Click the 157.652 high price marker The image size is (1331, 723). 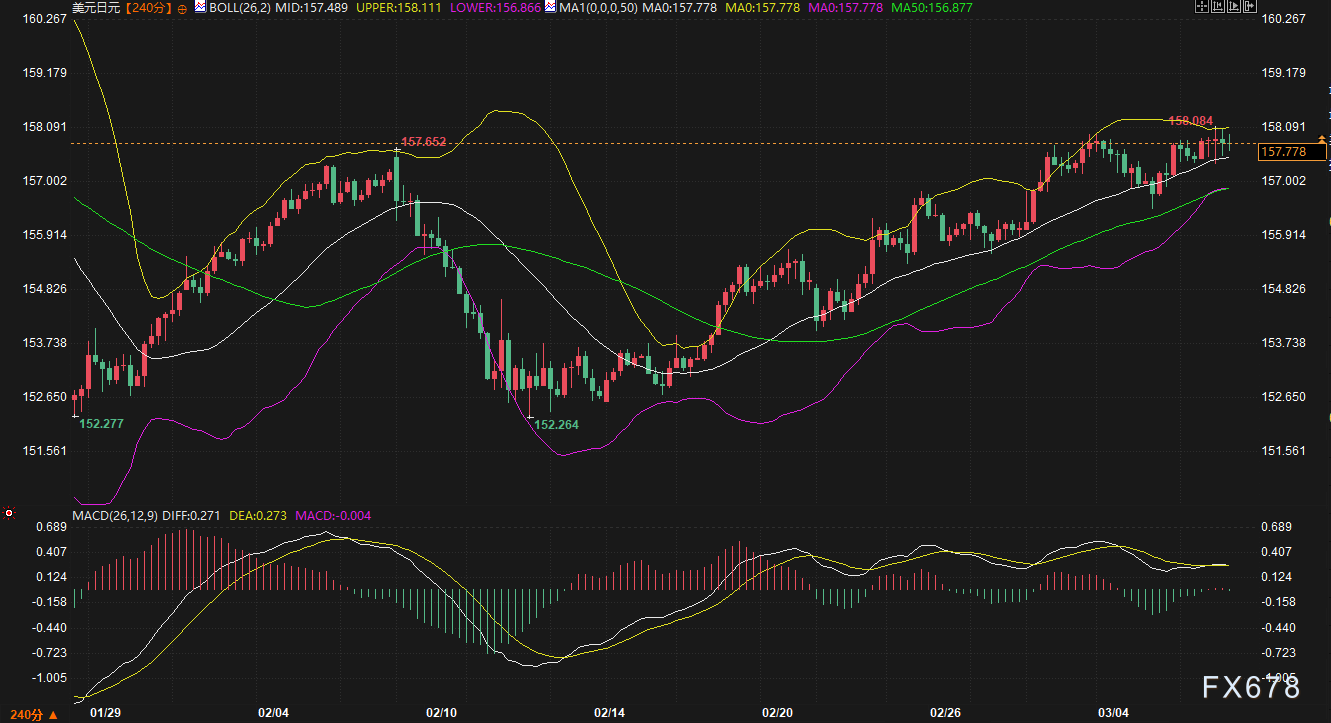422,142
